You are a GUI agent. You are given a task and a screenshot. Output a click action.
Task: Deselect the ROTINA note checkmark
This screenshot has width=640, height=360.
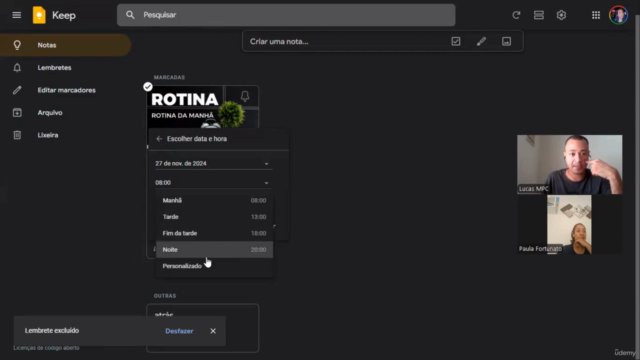coord(148,87)
